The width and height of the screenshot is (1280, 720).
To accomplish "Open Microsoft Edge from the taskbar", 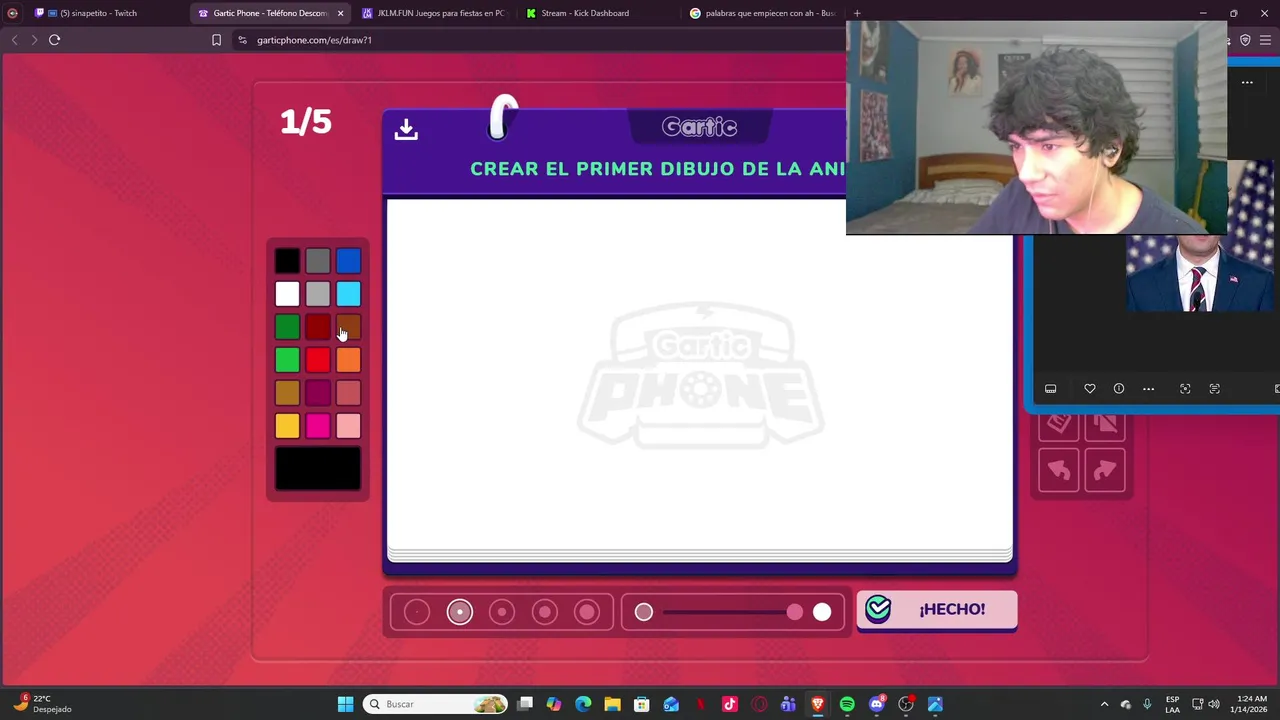I will point(583,704).
